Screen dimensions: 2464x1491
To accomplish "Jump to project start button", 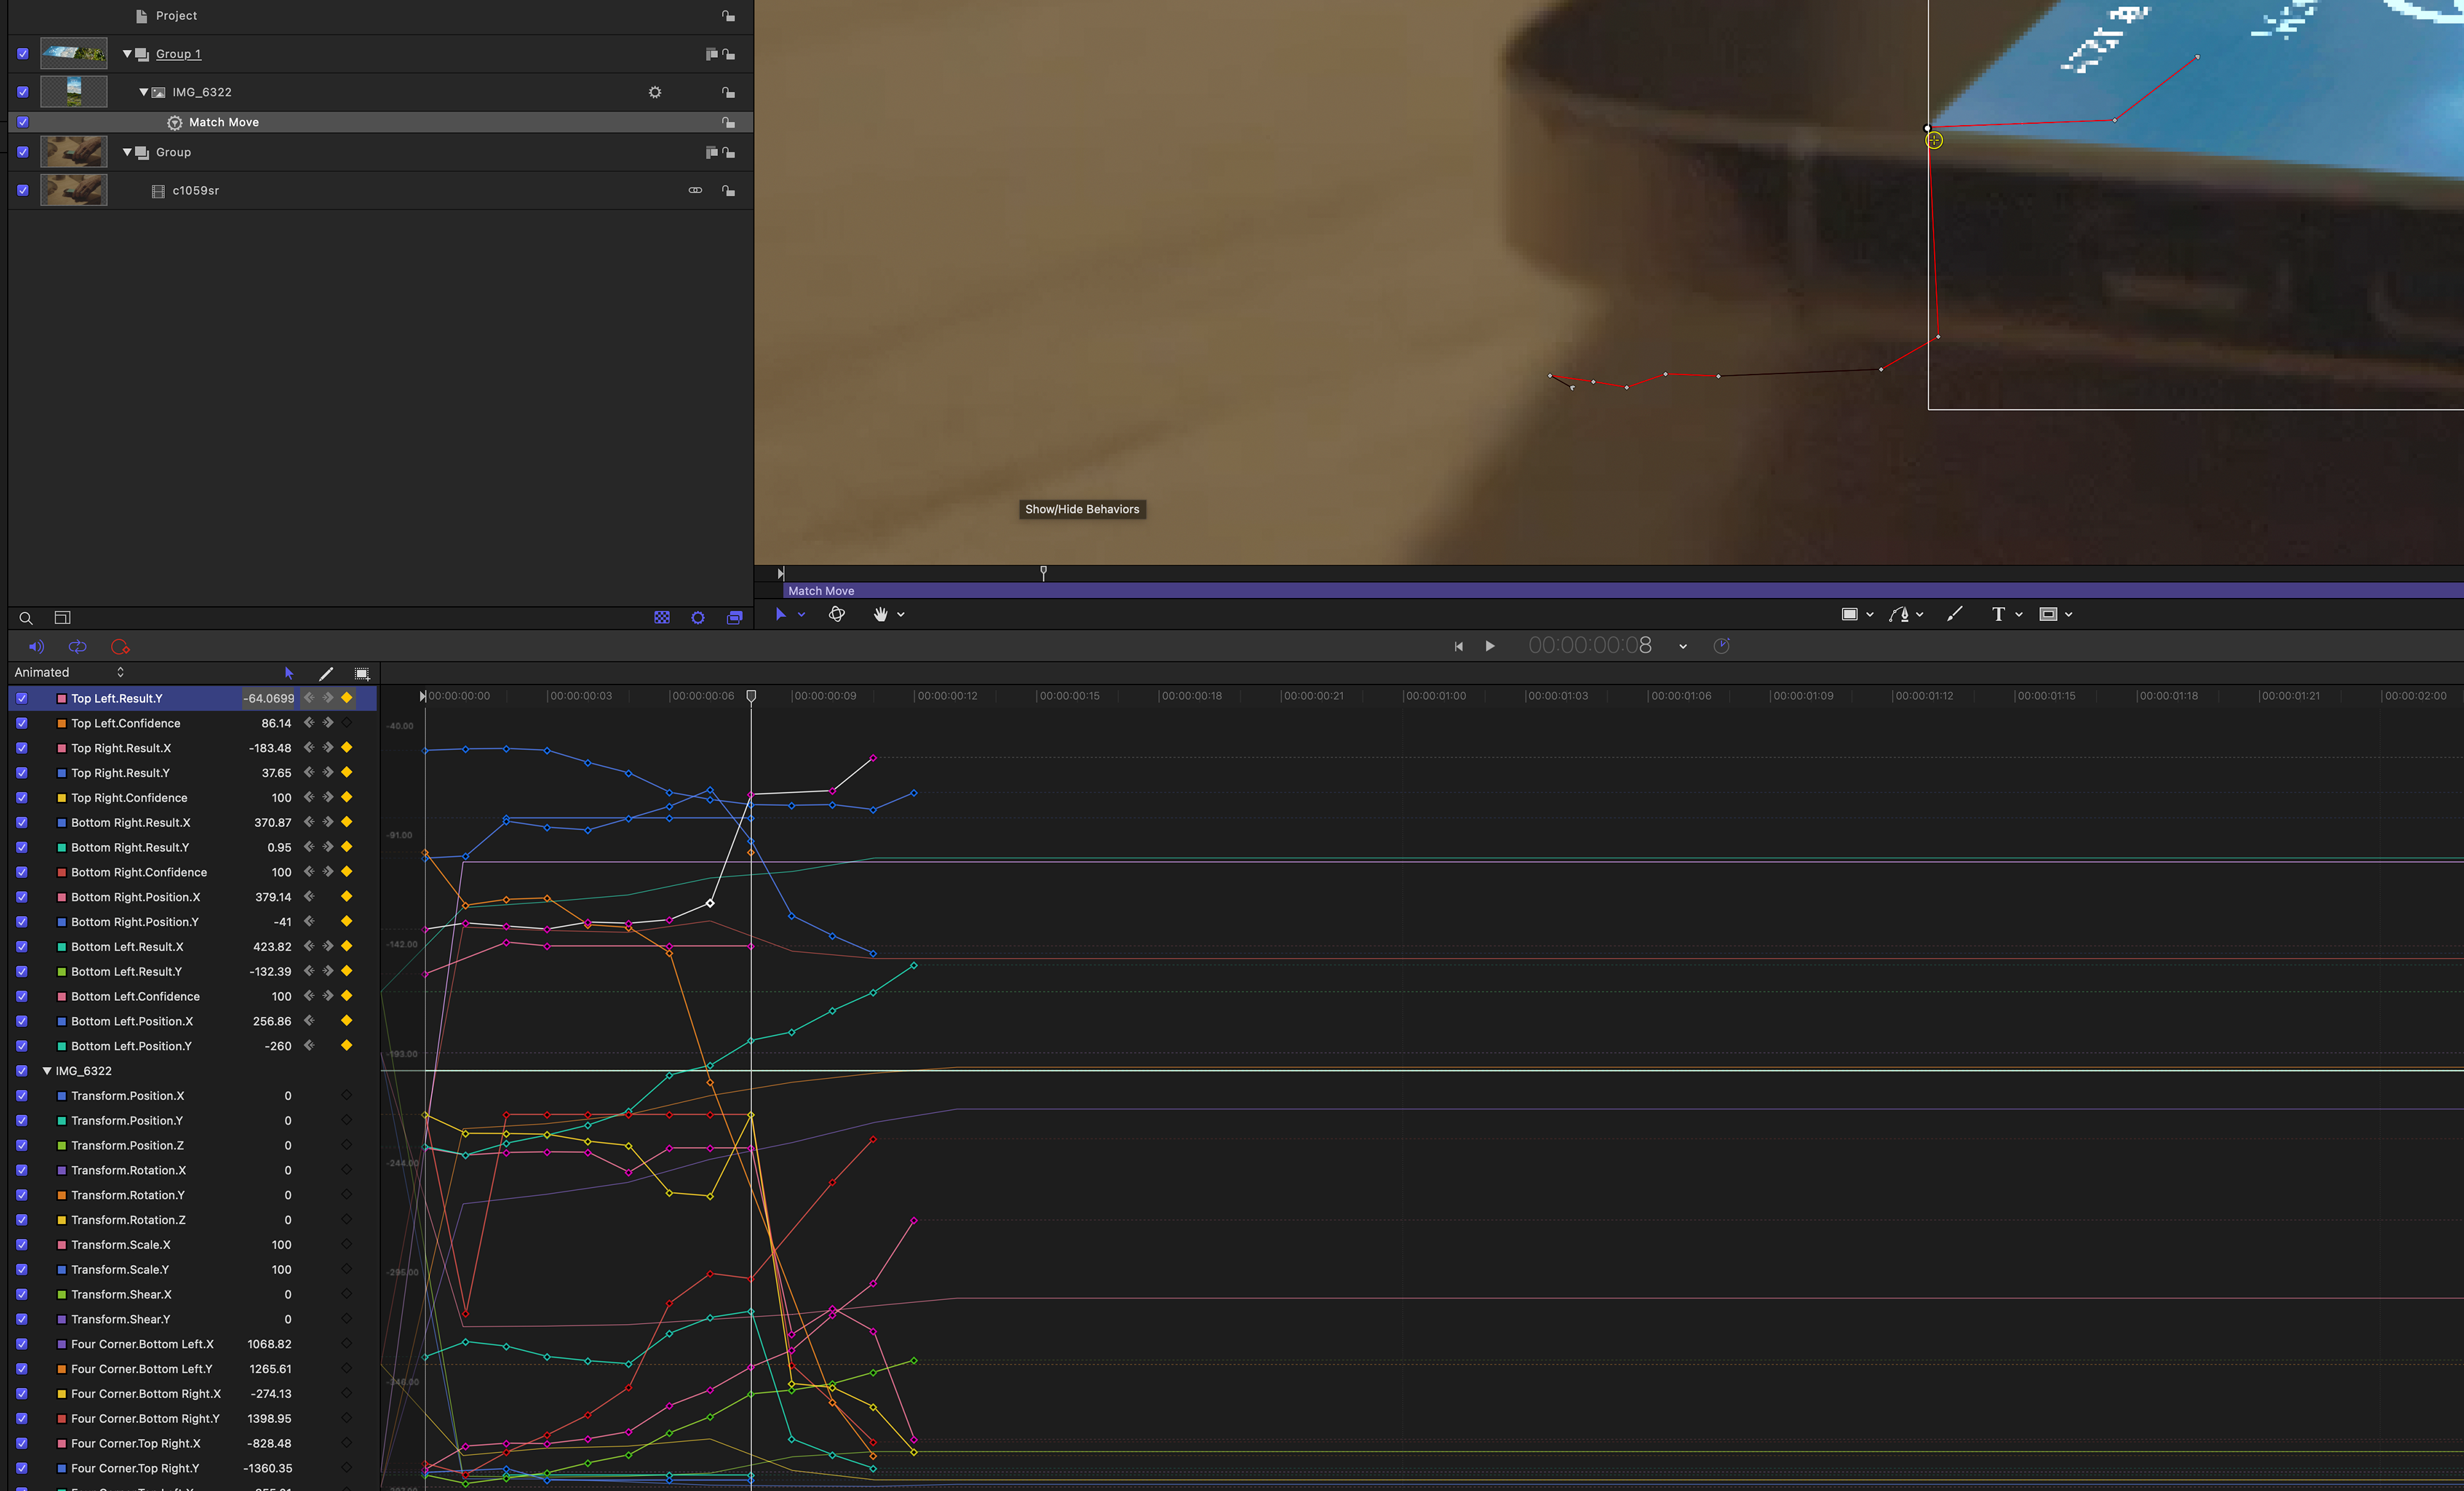I will pos(1458,647).
